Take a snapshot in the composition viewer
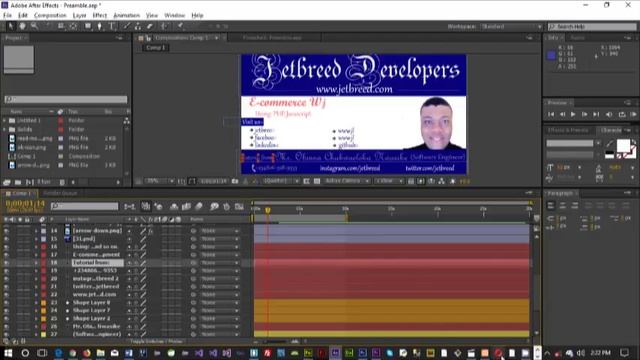 click(235, 181)
